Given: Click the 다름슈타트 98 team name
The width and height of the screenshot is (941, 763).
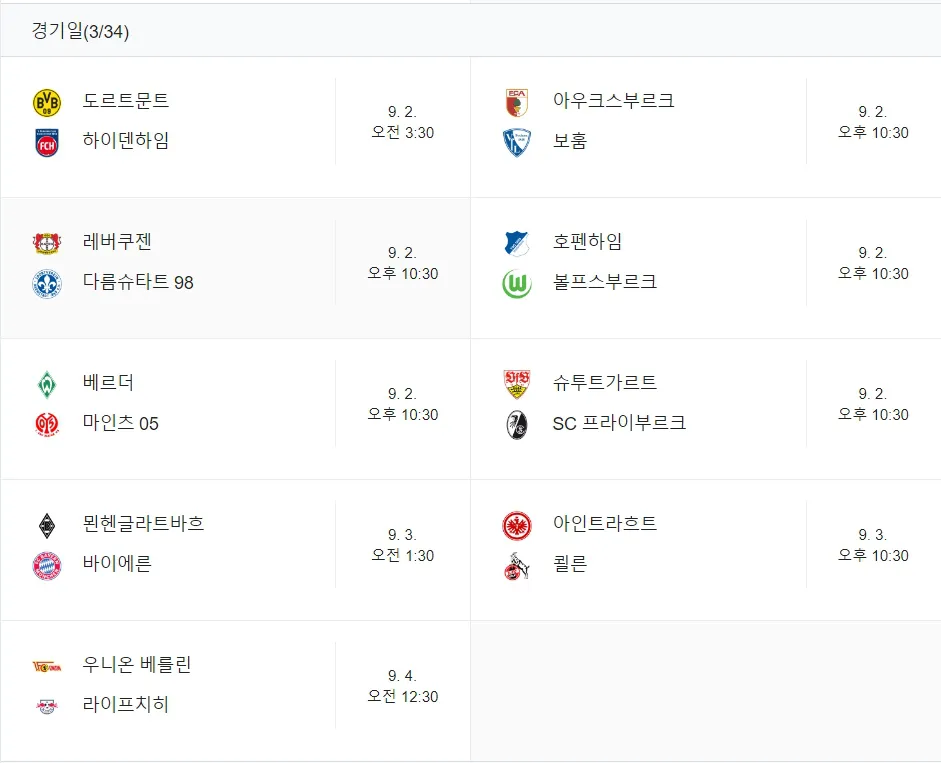Looking at the screenshot, I should pyautogui.click(x=138, y=282).
